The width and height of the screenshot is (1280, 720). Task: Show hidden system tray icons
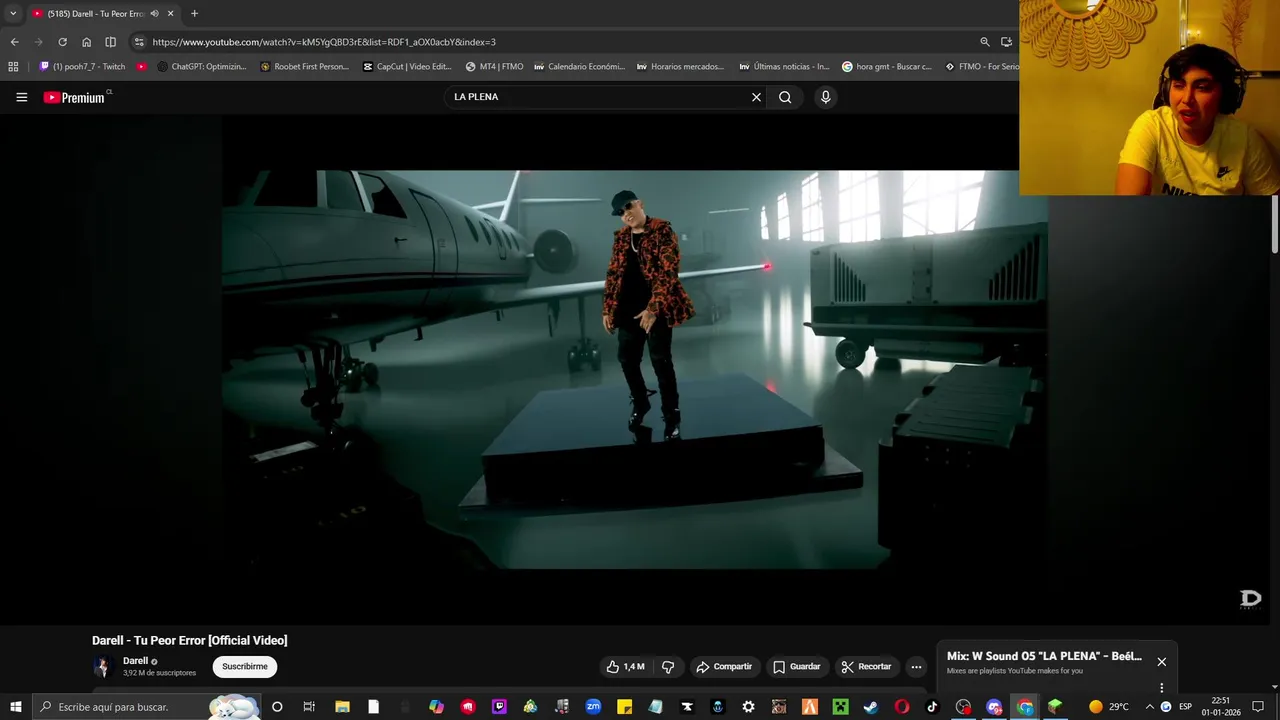1149,707
